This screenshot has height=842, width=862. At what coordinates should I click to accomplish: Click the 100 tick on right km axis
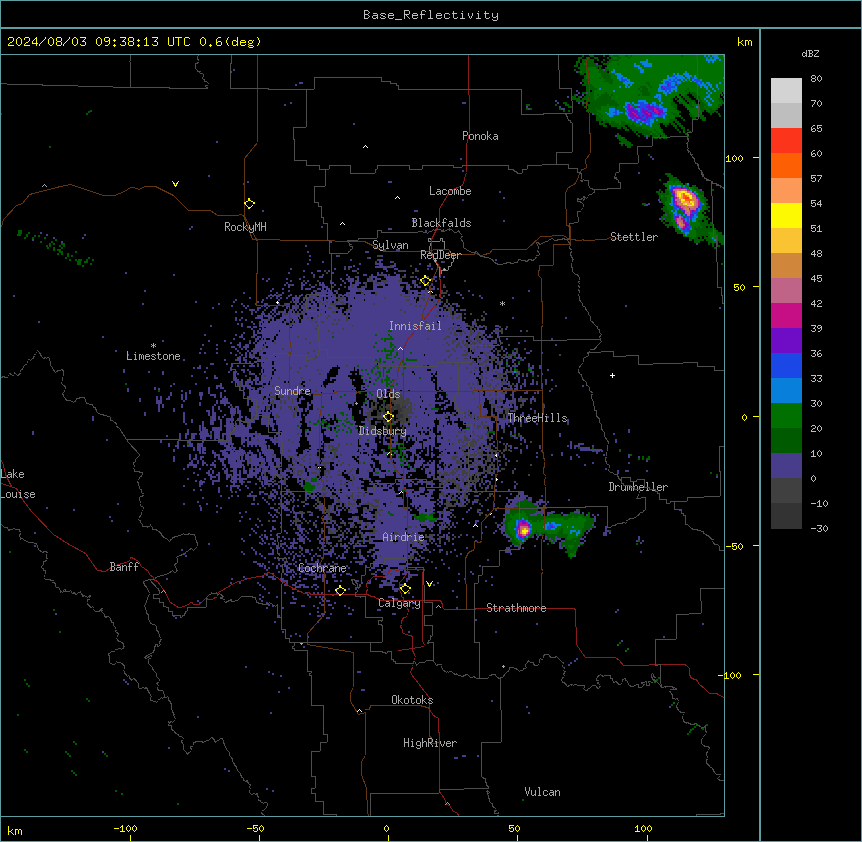[734, 158]
